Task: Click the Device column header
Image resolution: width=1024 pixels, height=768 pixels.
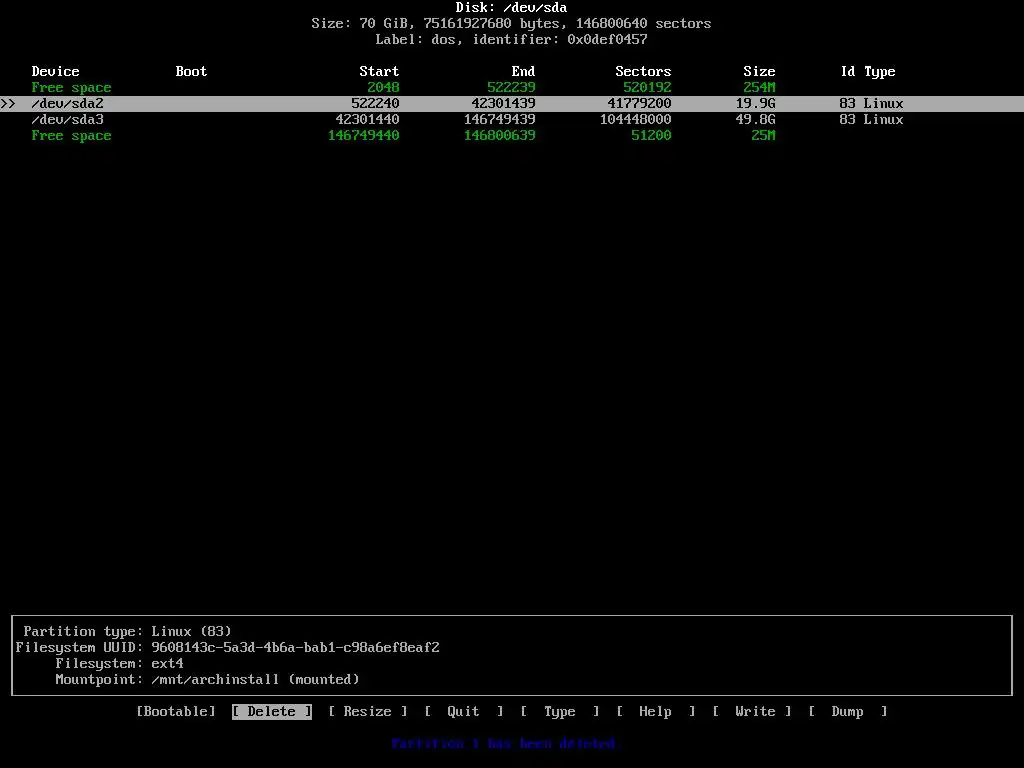Action: point(56,71)
